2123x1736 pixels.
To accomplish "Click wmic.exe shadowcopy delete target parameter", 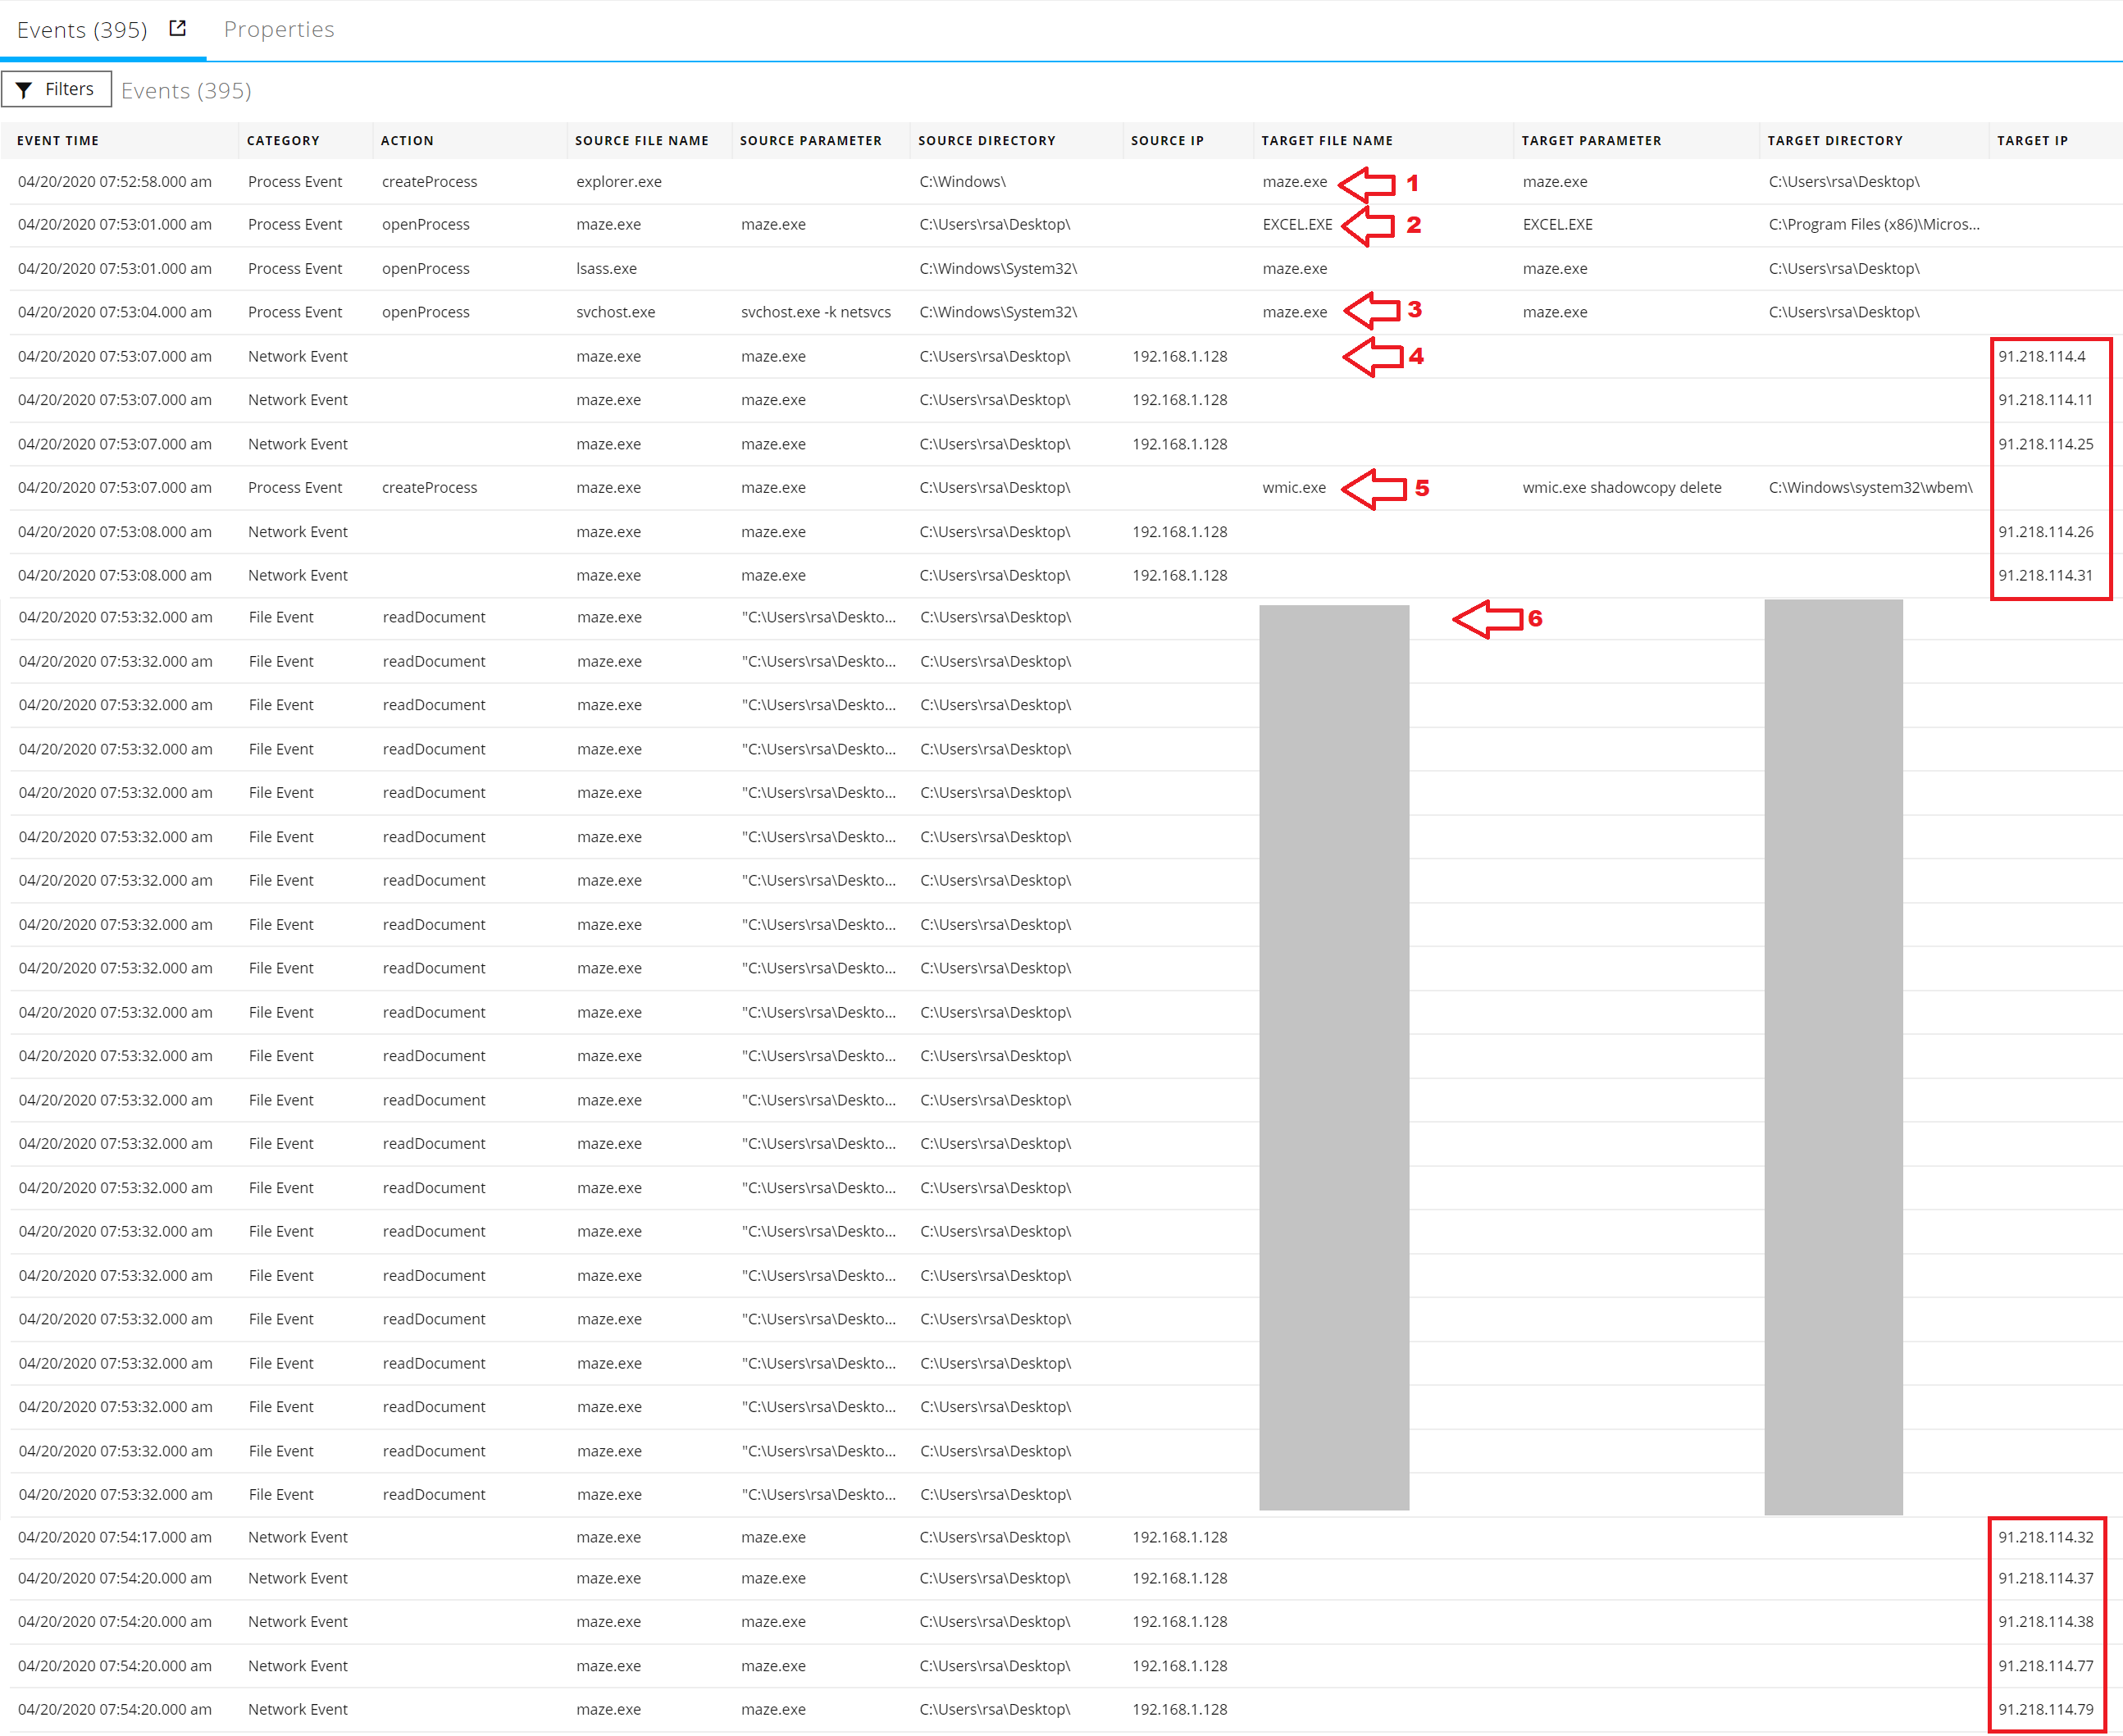I will [1621, 488].
